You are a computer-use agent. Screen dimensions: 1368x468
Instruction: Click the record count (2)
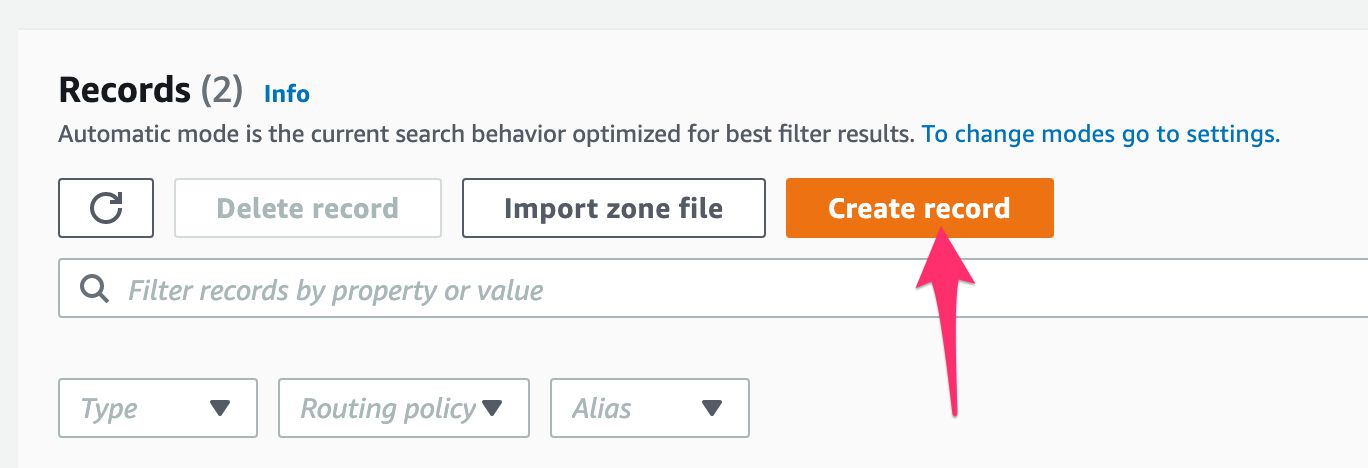[221, 90]
